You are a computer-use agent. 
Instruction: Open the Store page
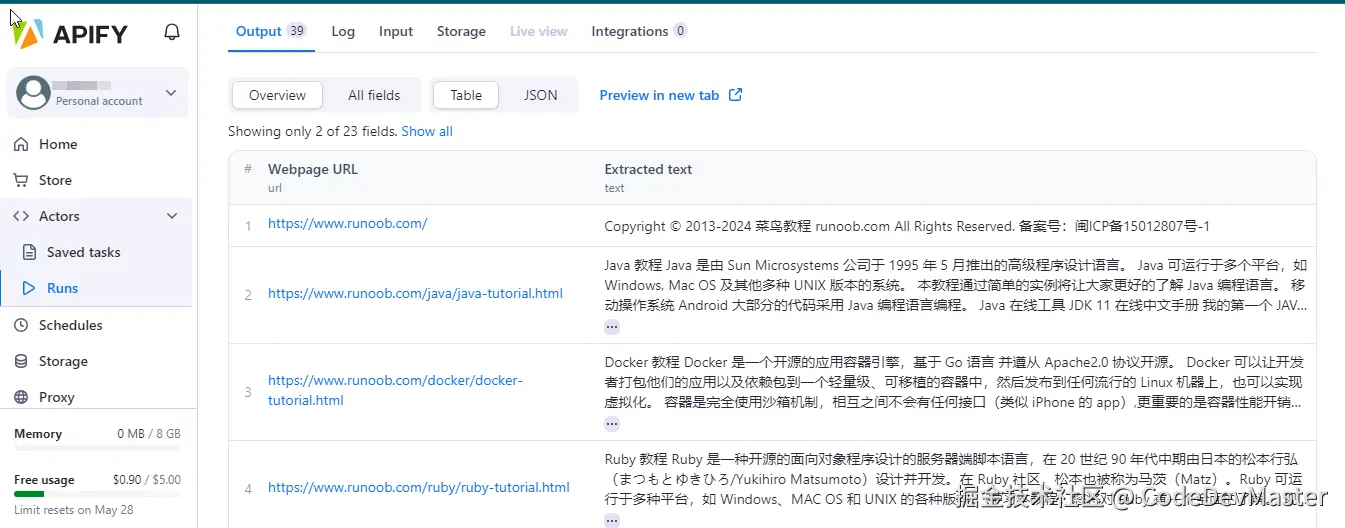(55, 180)
